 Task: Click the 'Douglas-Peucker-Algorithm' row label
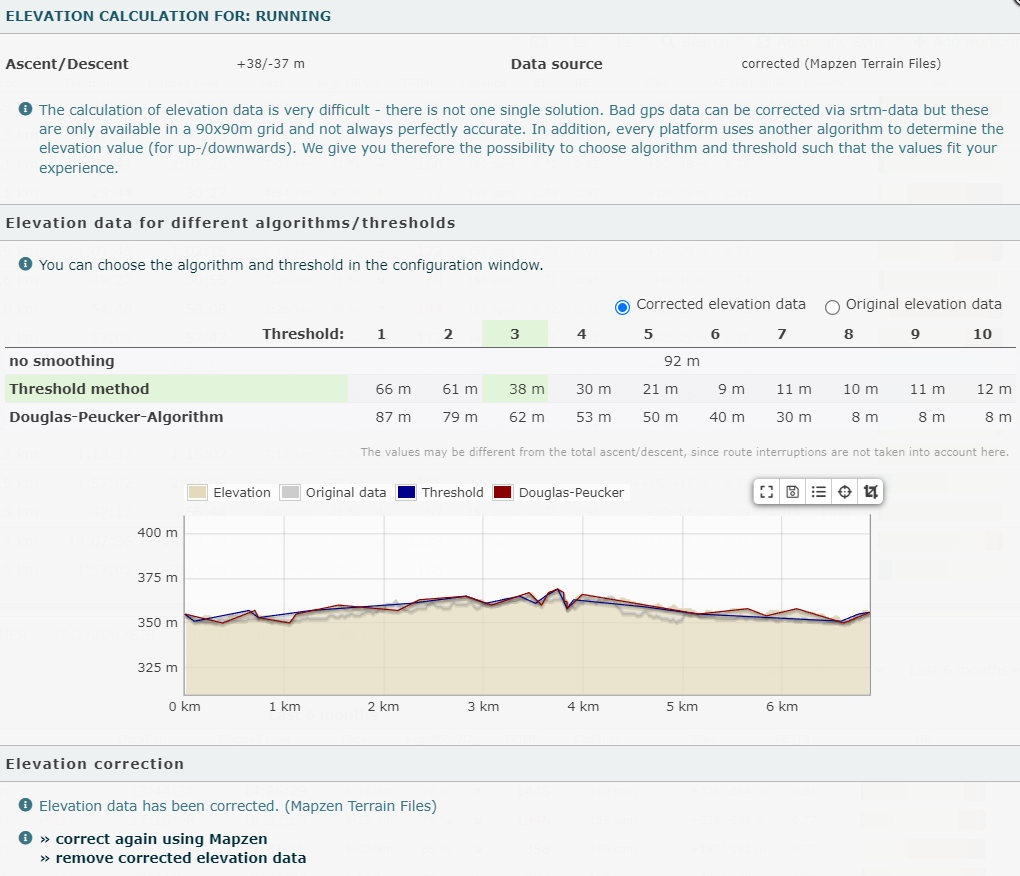pos(116,417)
